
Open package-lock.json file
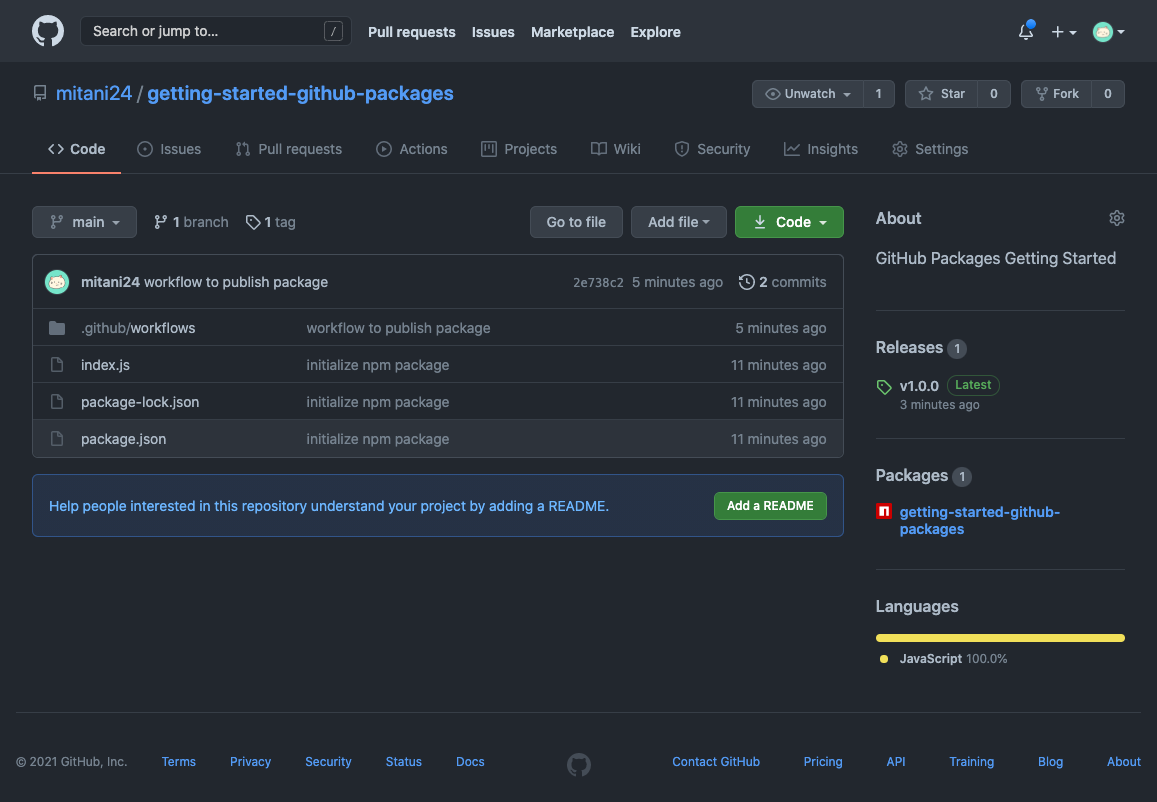(x=140, y=401)
